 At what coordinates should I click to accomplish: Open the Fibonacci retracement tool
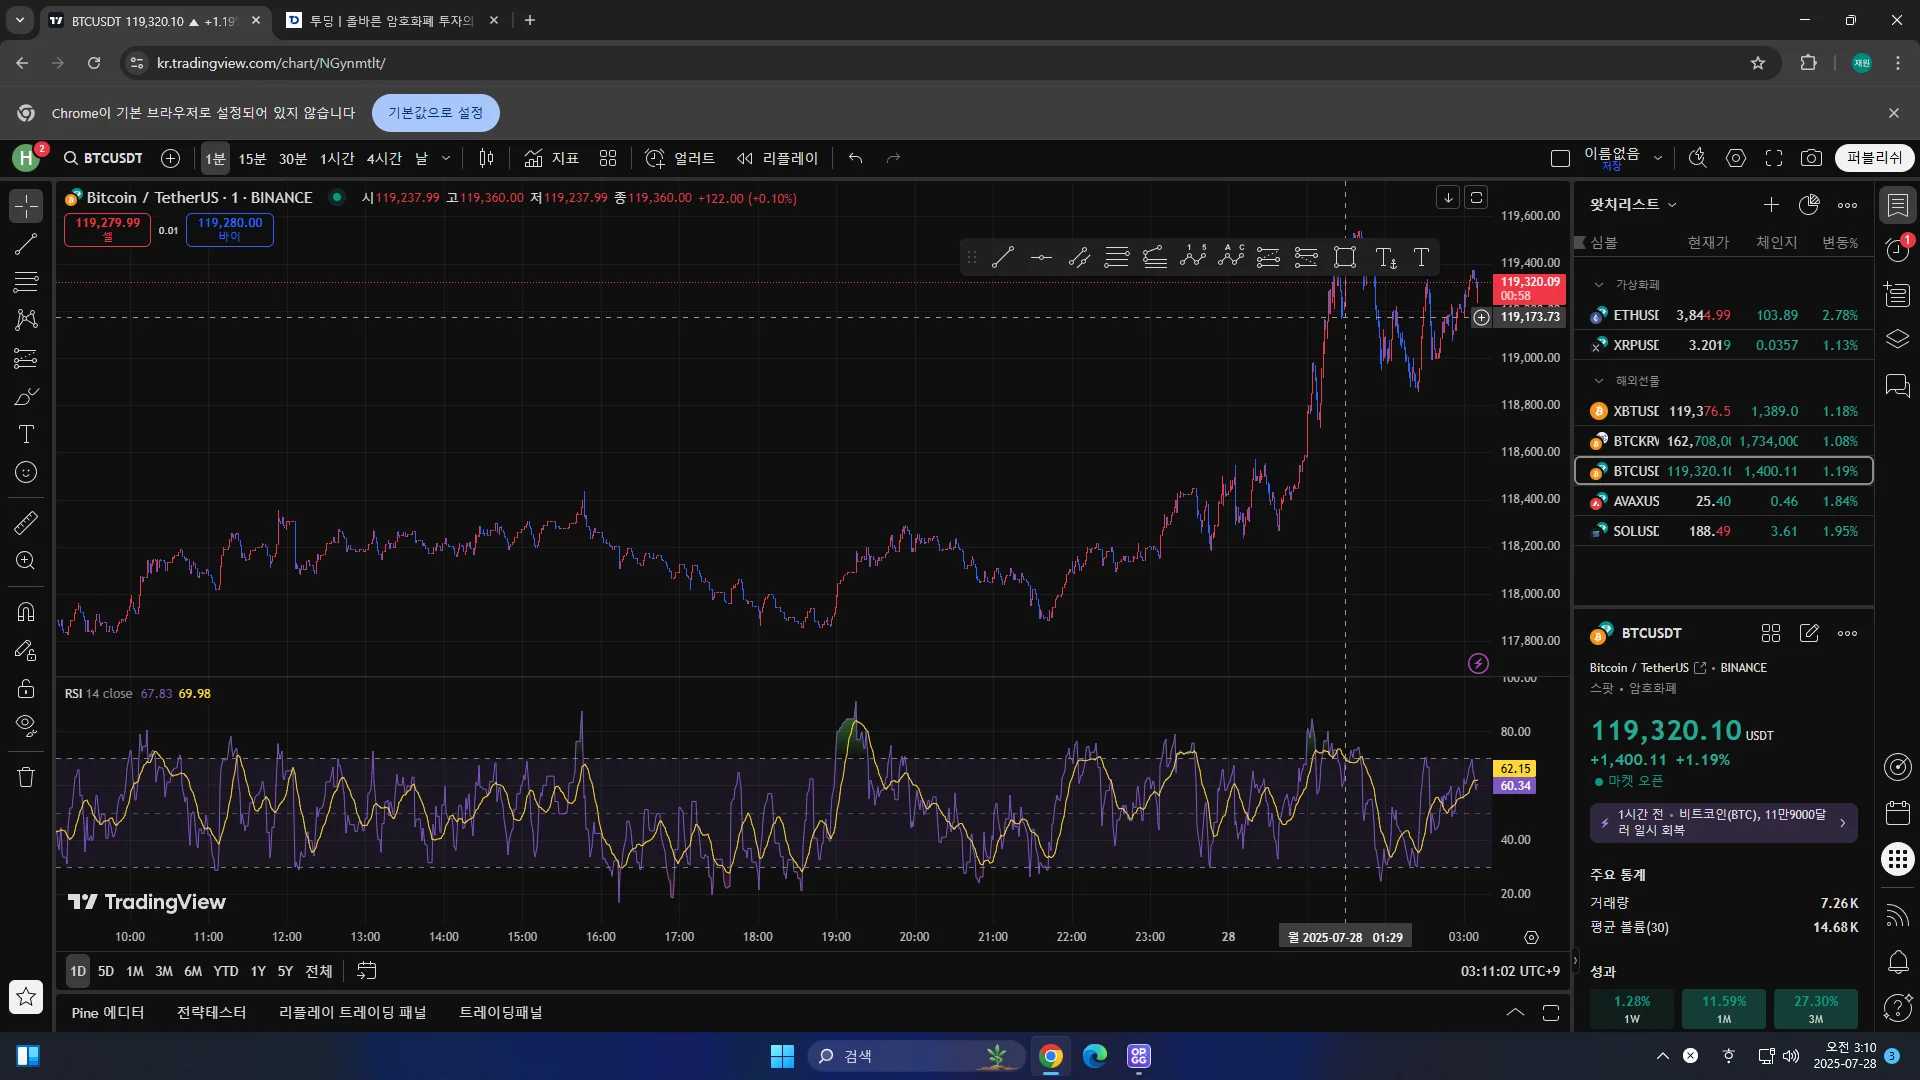pos(26,282)
